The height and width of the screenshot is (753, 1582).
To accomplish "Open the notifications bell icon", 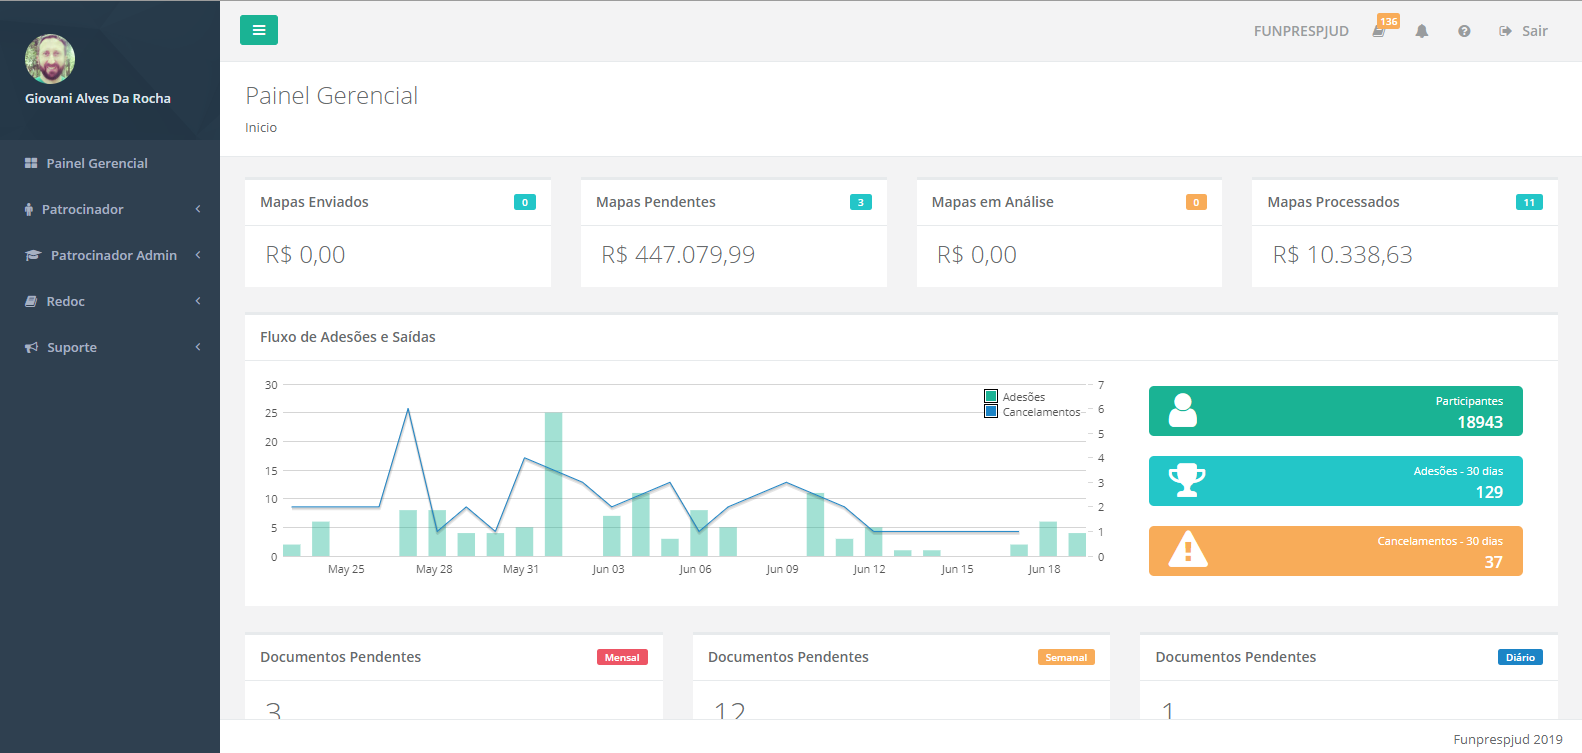I will [1421, 31].
